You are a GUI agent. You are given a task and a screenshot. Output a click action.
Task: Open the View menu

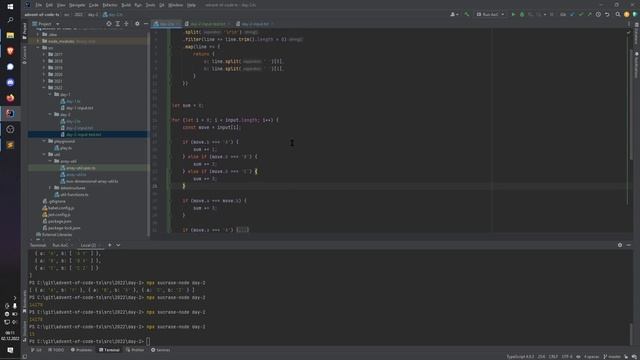pos(61,5)
